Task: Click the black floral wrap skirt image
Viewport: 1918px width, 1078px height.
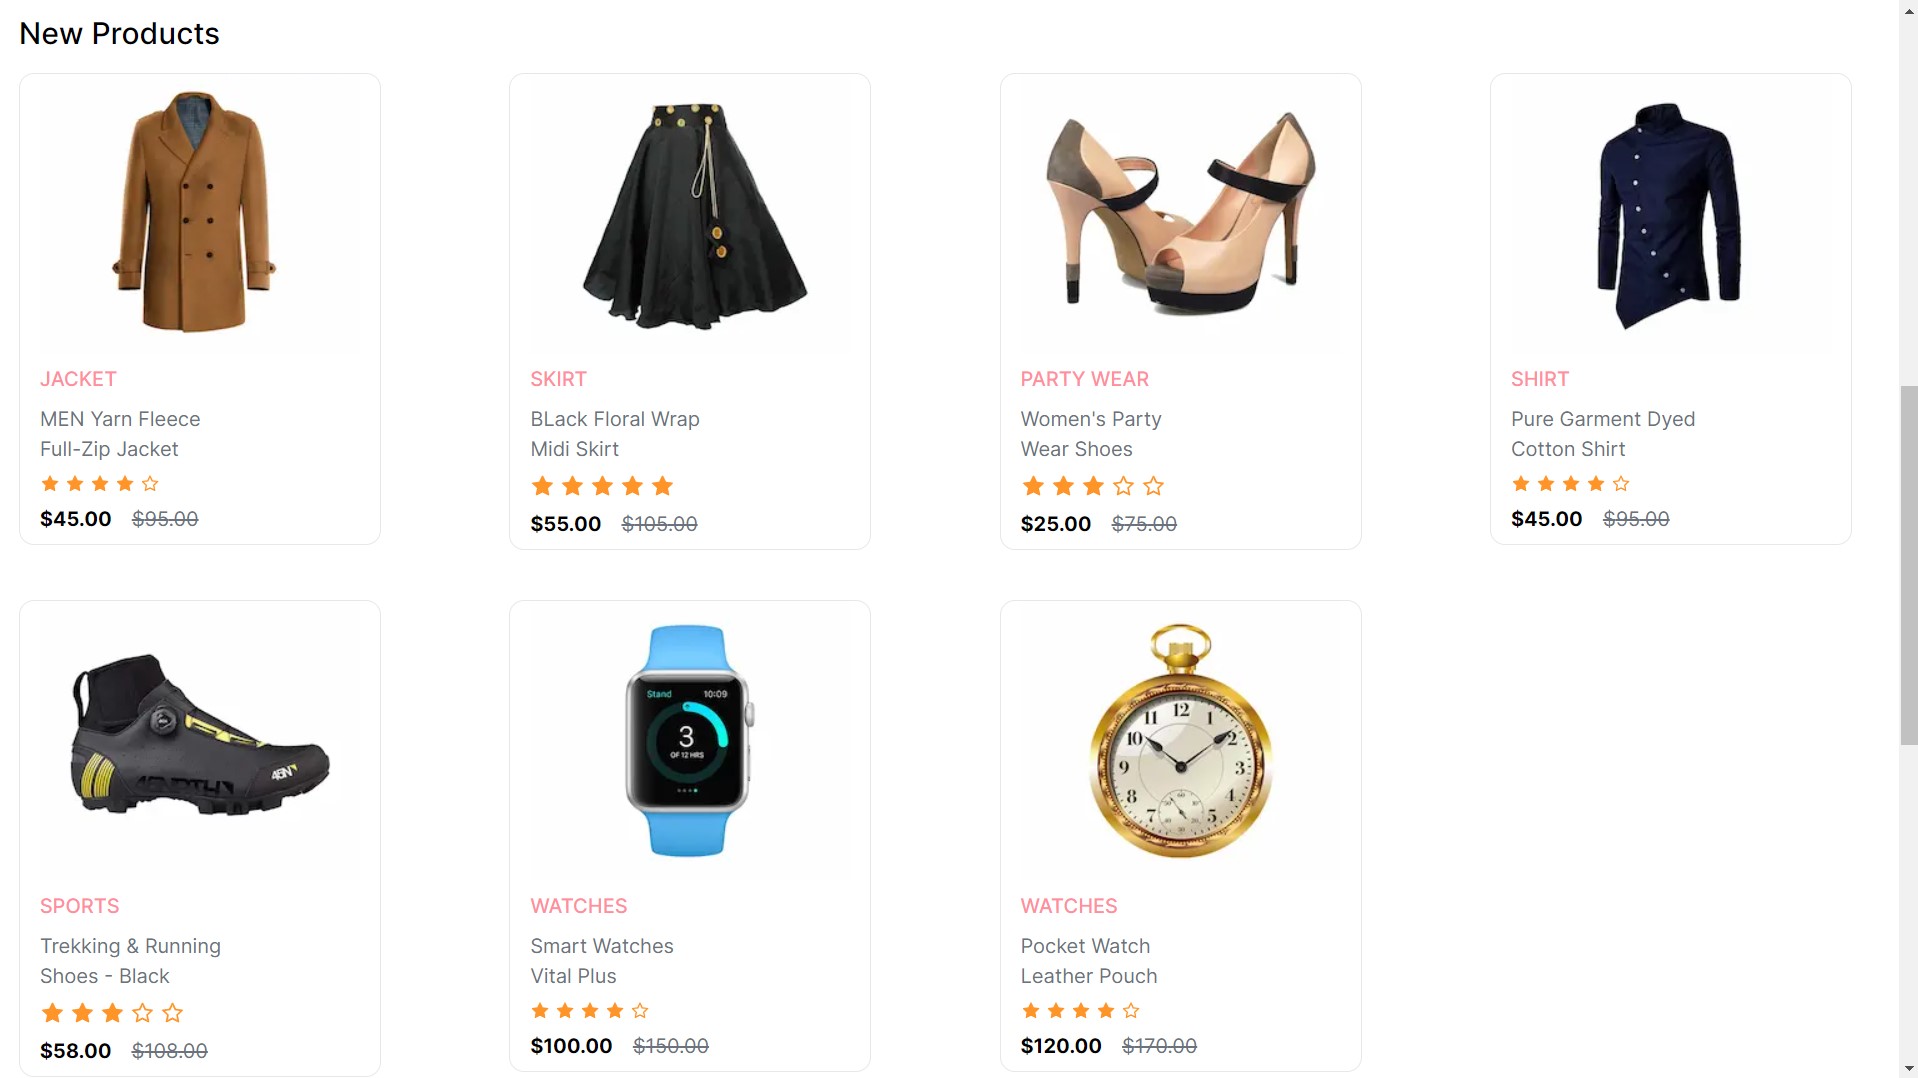Action: click(690, 213)
